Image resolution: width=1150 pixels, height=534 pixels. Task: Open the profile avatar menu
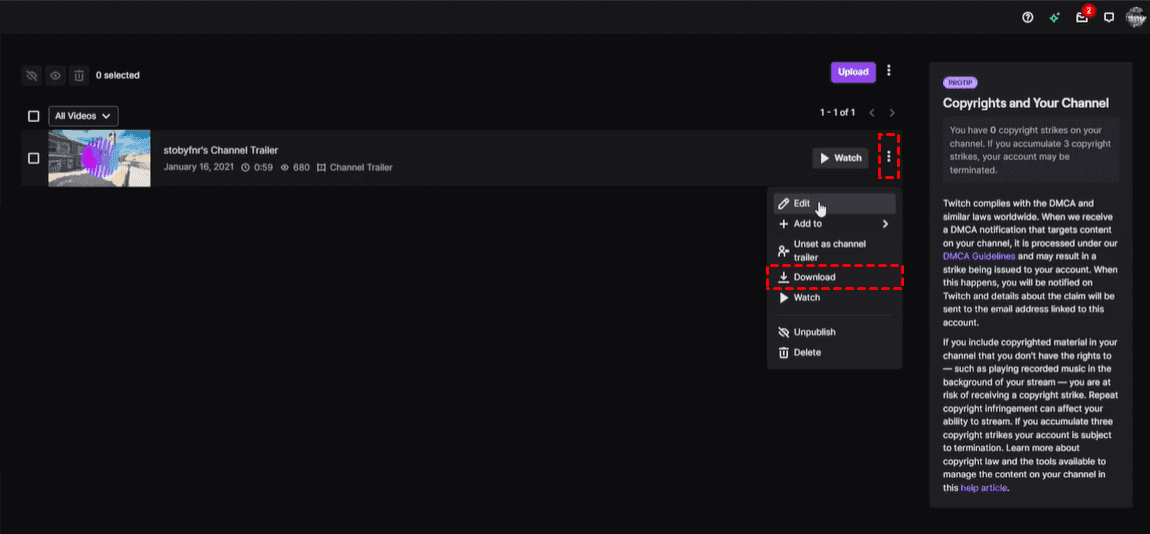point(1135,17)
